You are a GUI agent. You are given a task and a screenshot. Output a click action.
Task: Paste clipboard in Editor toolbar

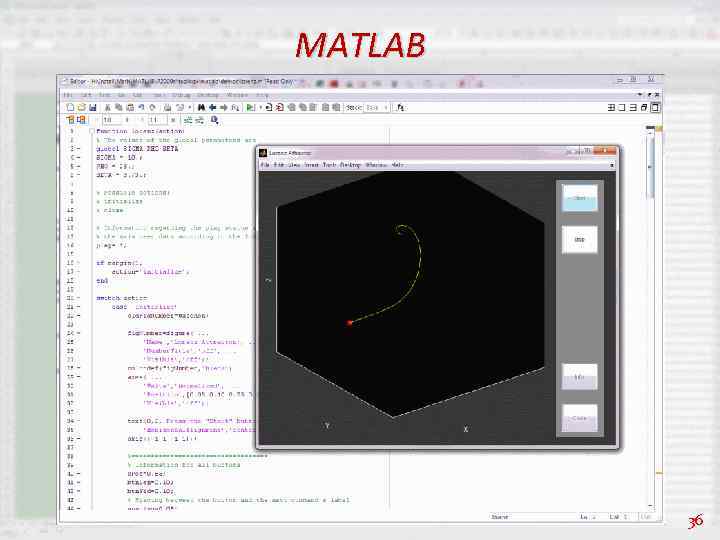point(130,107)
